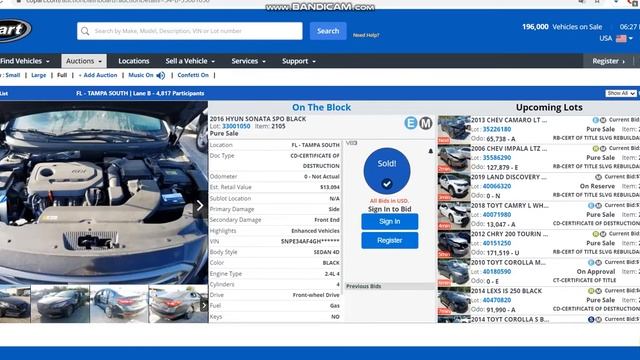Expand the Support menu
640x360 pixels.
click(x=299, y=61)
